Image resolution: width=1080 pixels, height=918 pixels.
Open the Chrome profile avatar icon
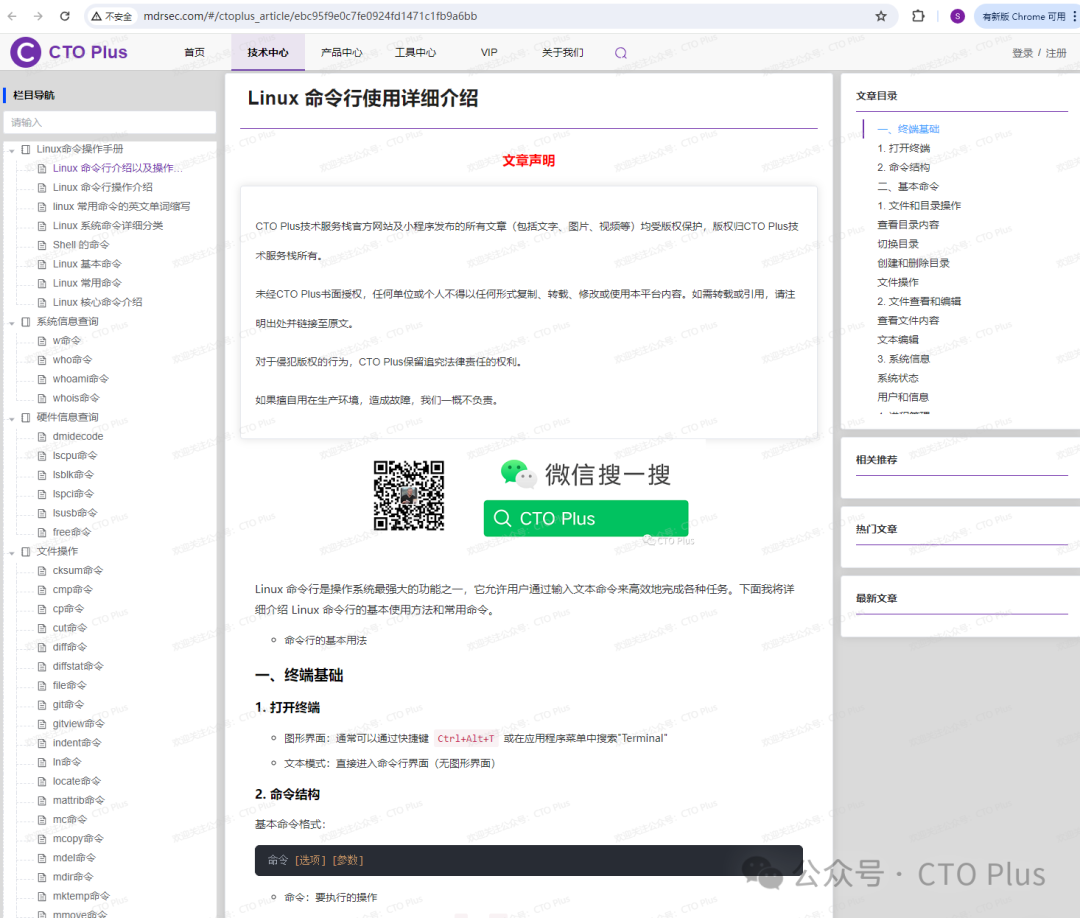(957, 16)
